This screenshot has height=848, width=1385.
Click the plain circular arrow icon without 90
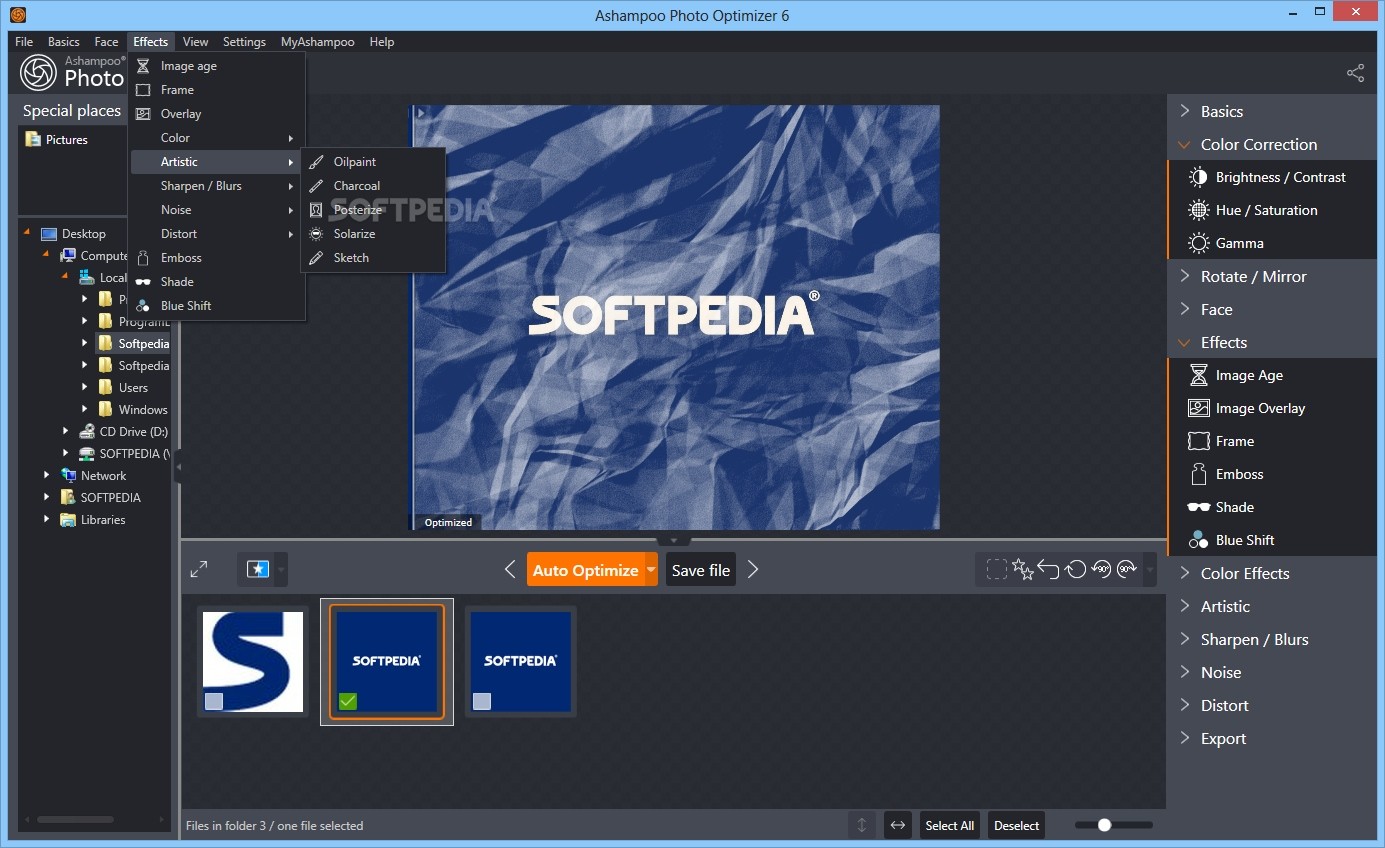pos(1075,569)
